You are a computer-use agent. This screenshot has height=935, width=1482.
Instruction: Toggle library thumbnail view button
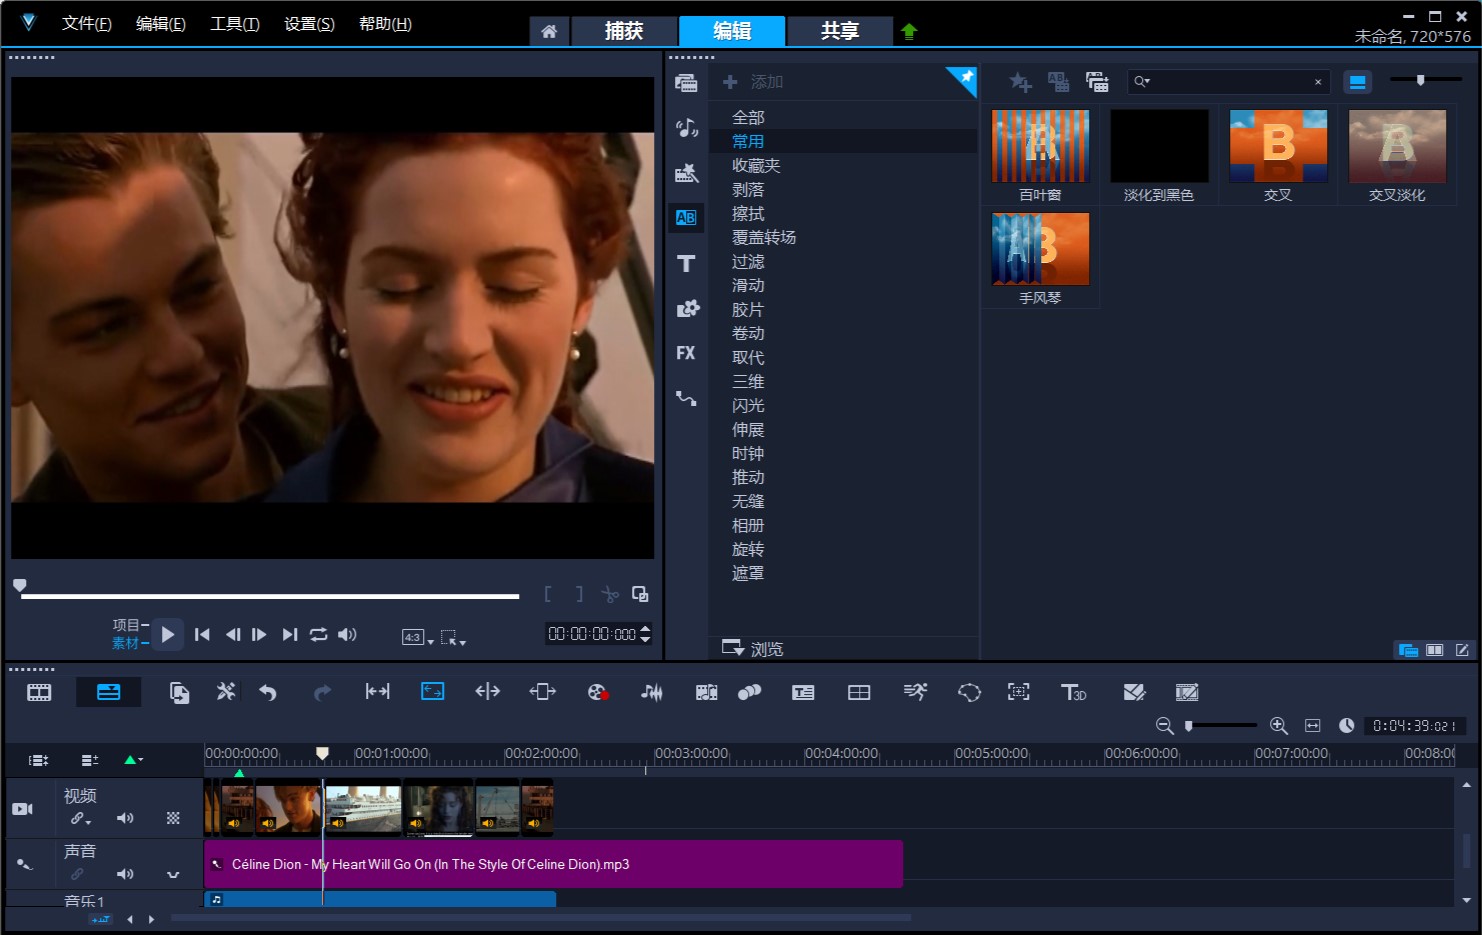(x=1357, y=82)
